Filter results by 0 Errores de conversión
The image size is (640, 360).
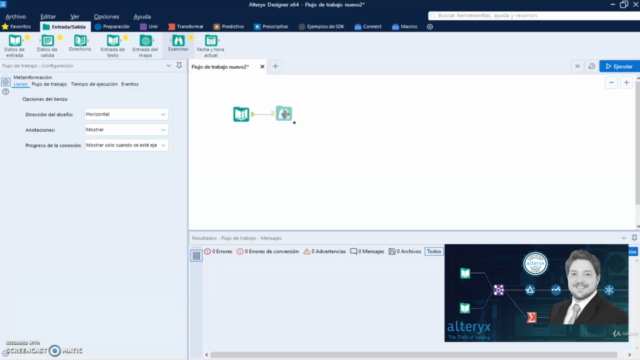click(268, 251)
